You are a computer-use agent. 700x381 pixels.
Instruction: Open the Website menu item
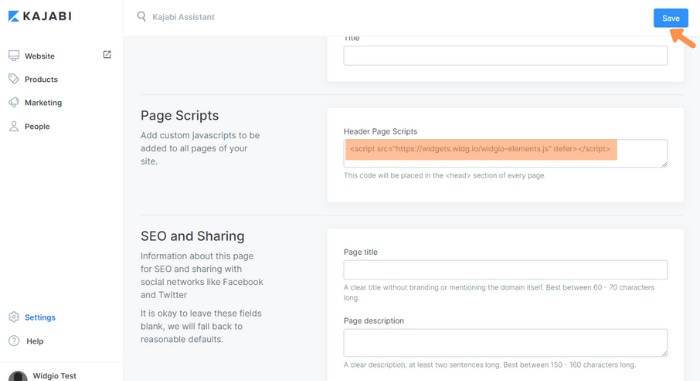(39, 56)
